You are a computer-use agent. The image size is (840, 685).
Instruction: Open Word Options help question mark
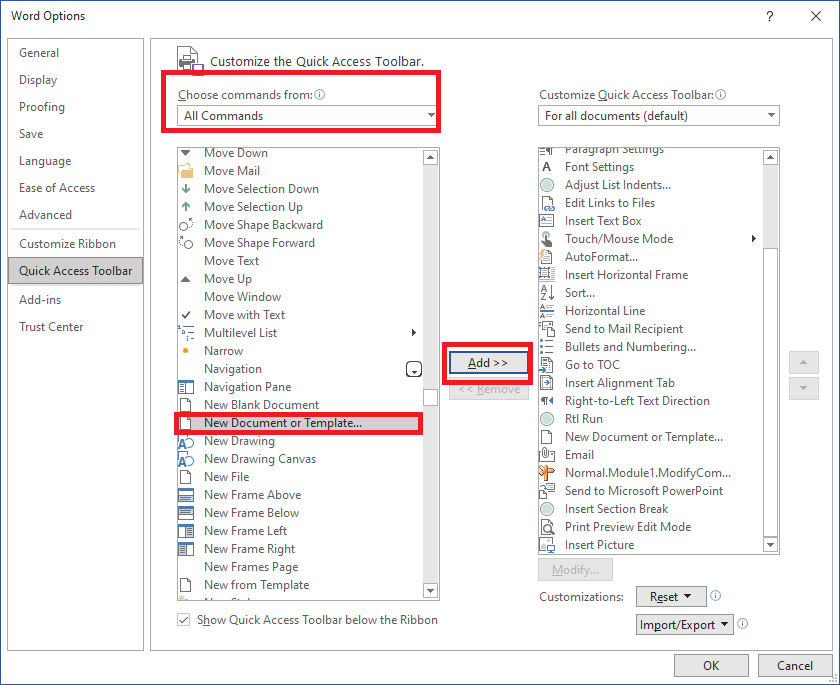click(769, 17)
